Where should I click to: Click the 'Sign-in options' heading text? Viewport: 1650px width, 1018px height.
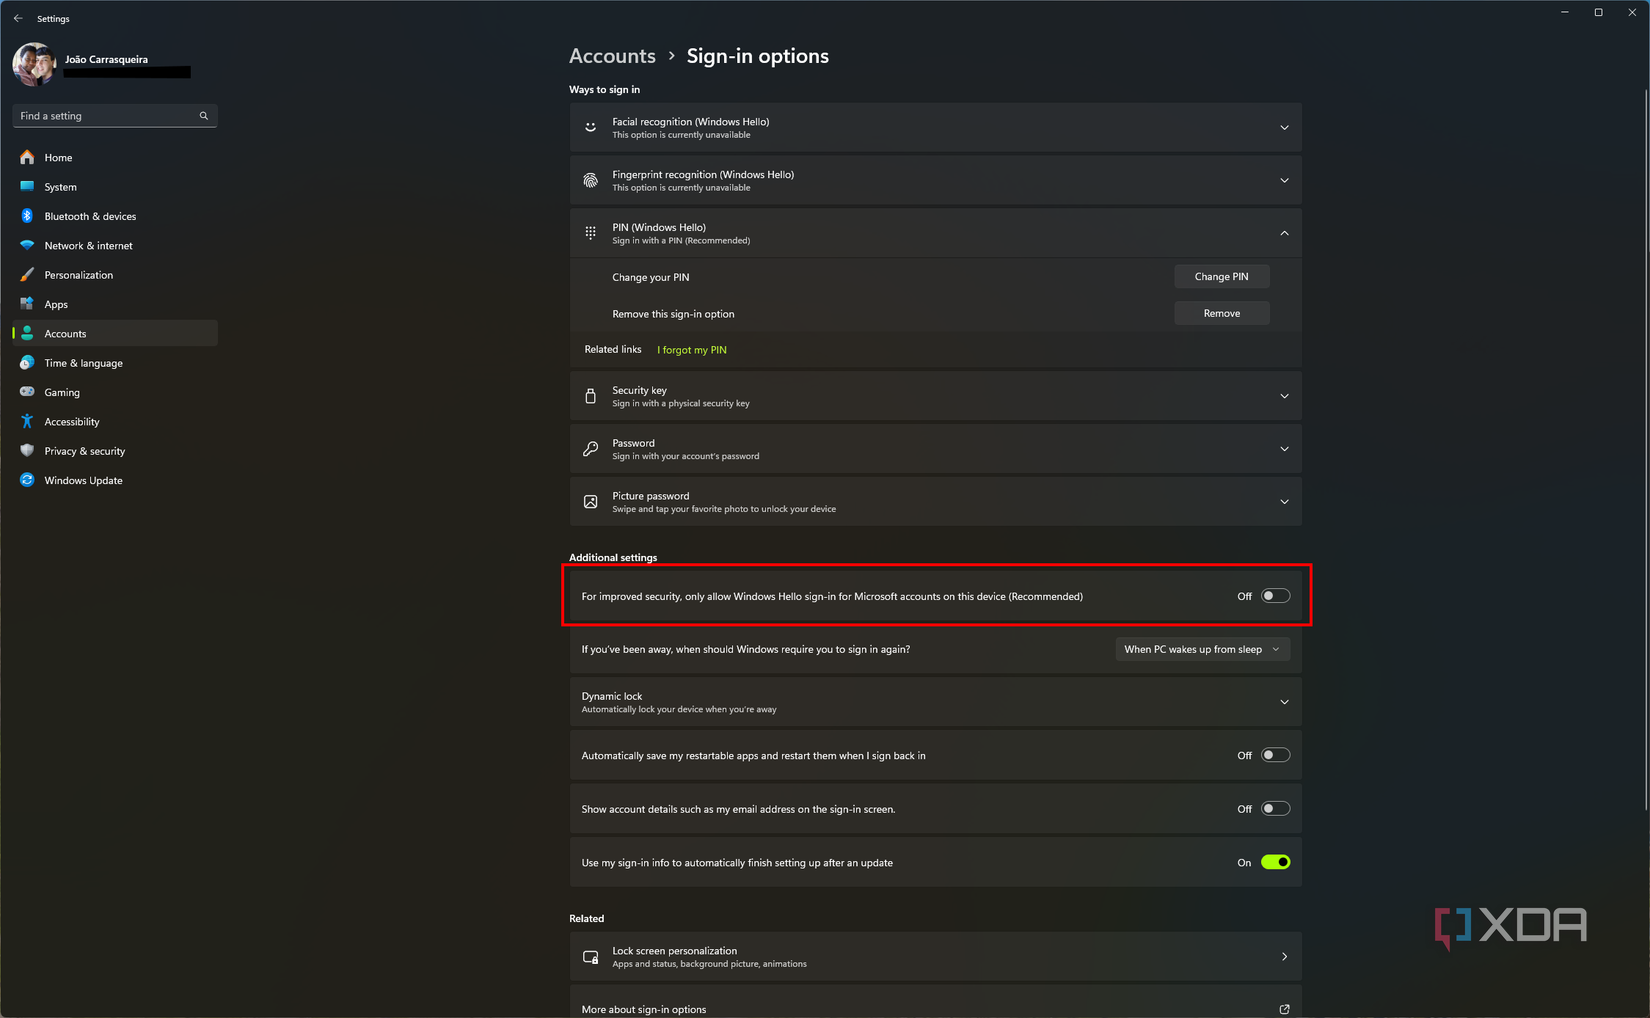tap(758, 56)
